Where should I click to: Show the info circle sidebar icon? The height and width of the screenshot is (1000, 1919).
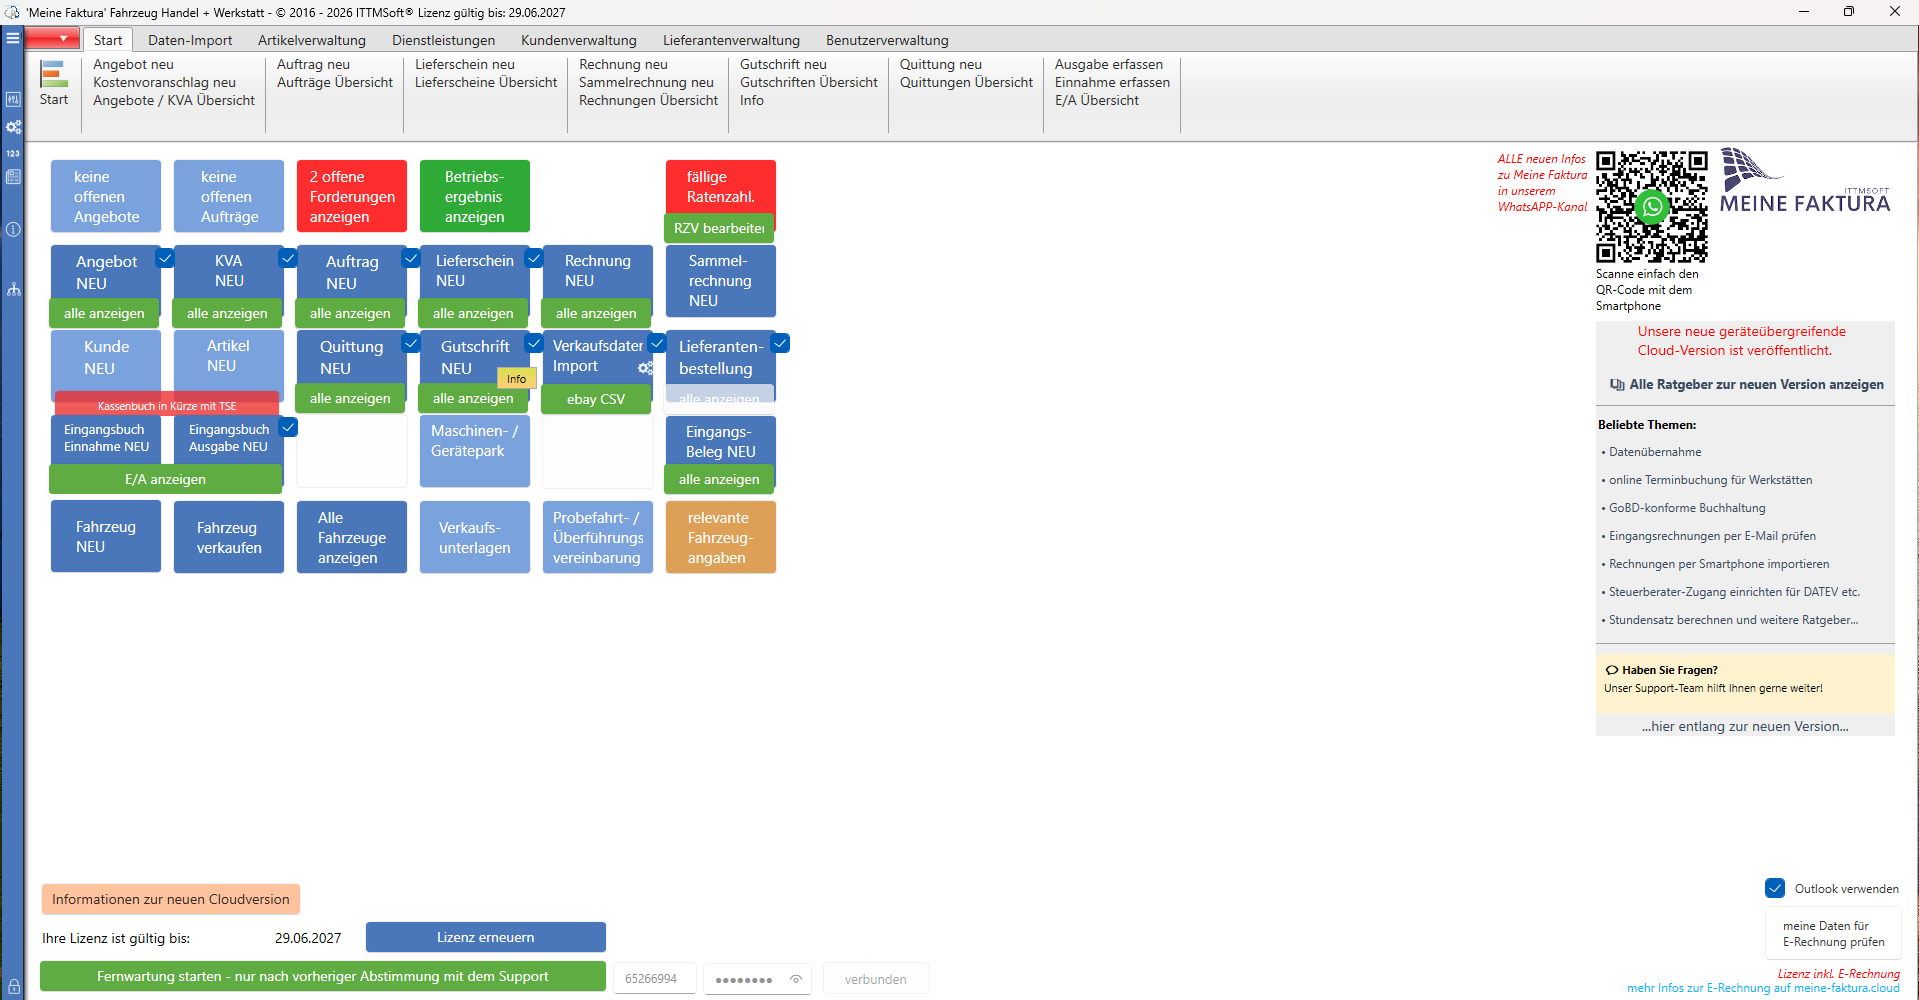tap(13, 229)
